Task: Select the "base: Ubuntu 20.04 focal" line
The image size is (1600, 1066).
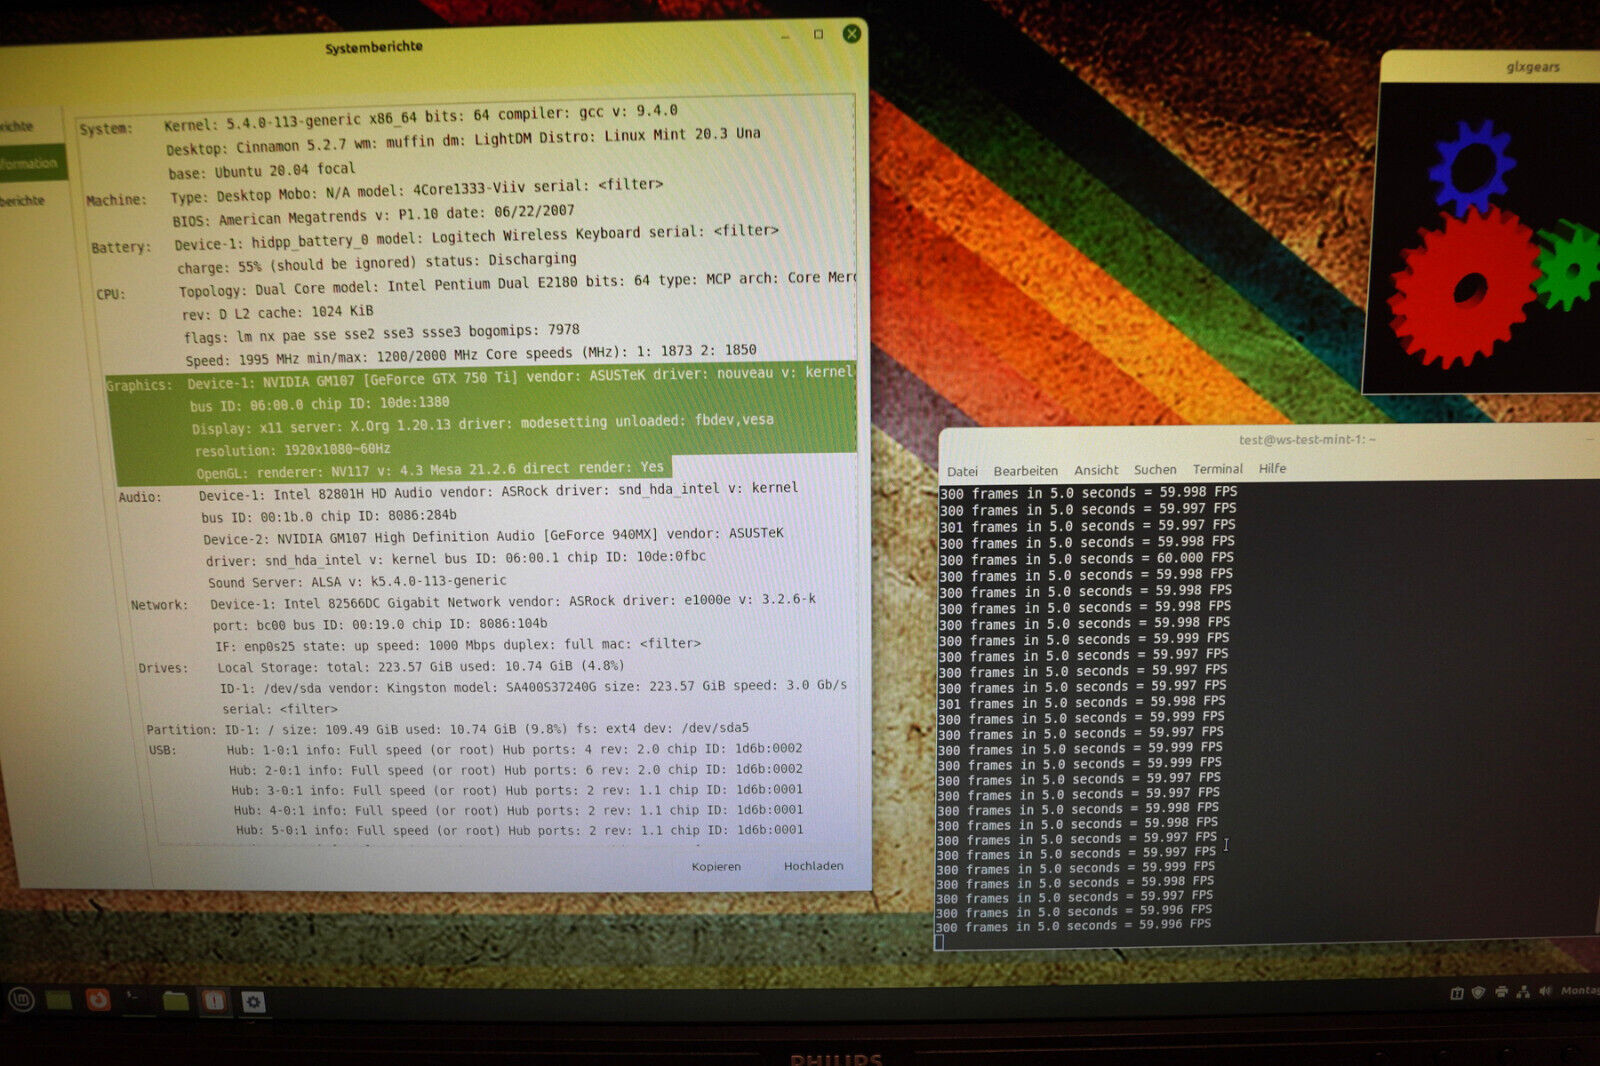Action: 261,170
